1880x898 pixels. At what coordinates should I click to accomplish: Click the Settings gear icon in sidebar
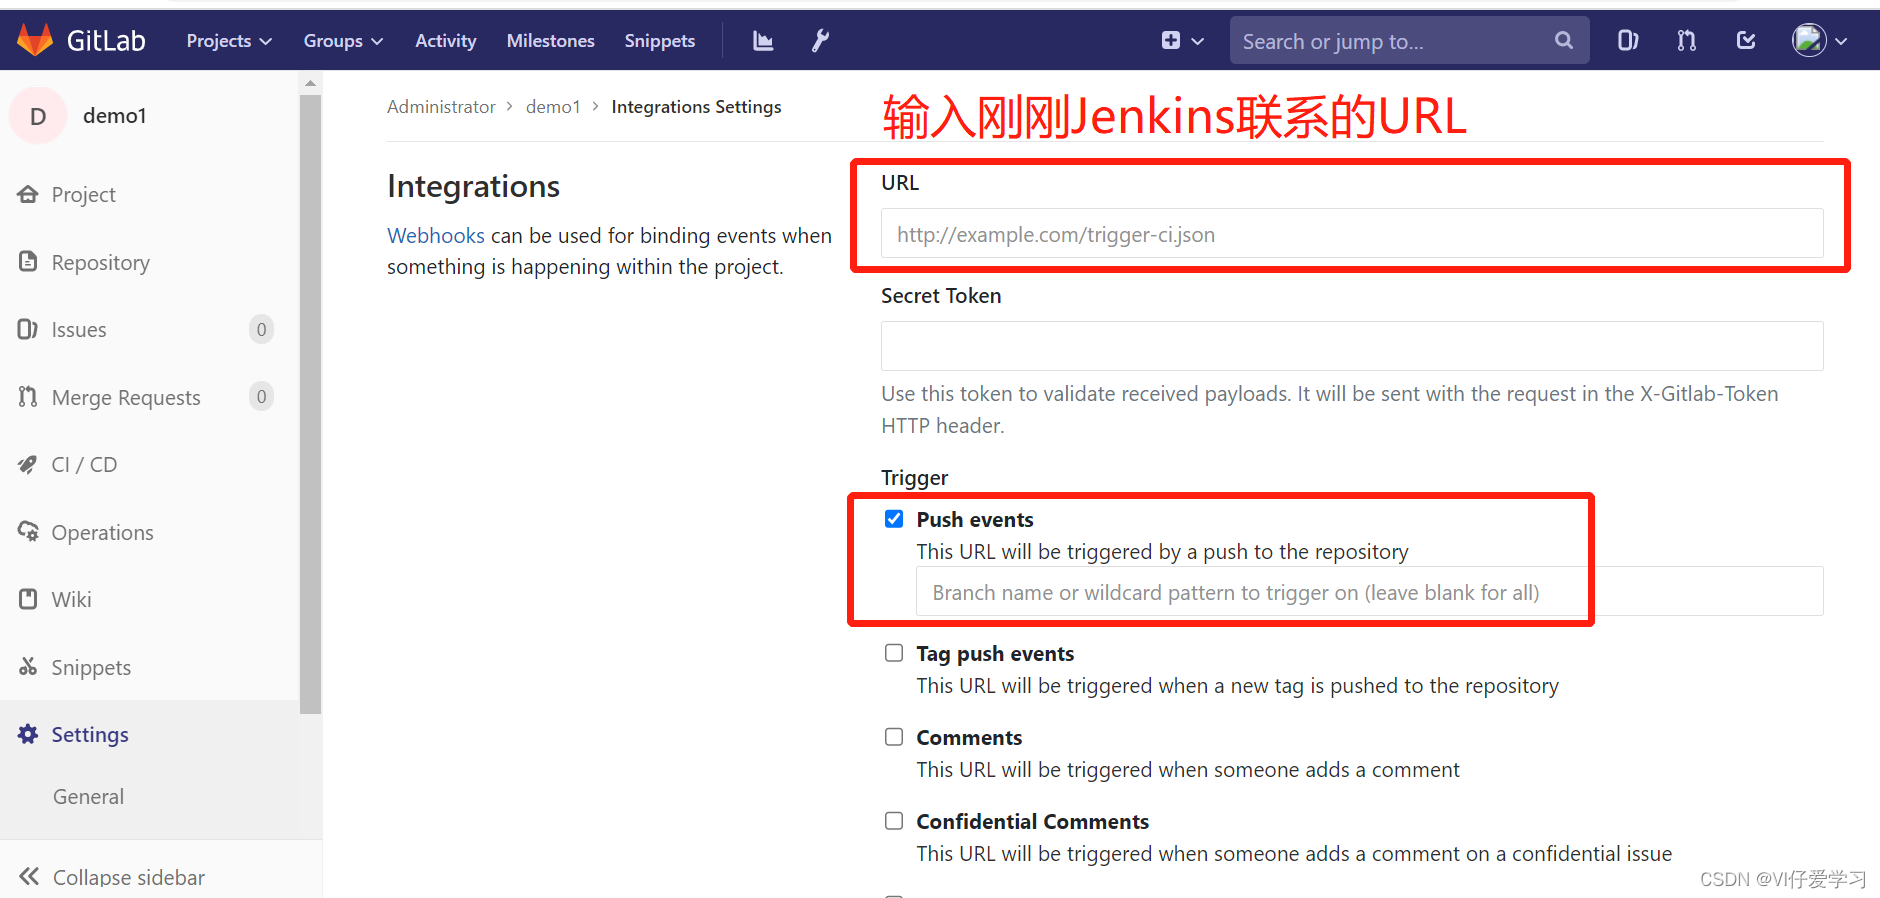click(28, 734)
